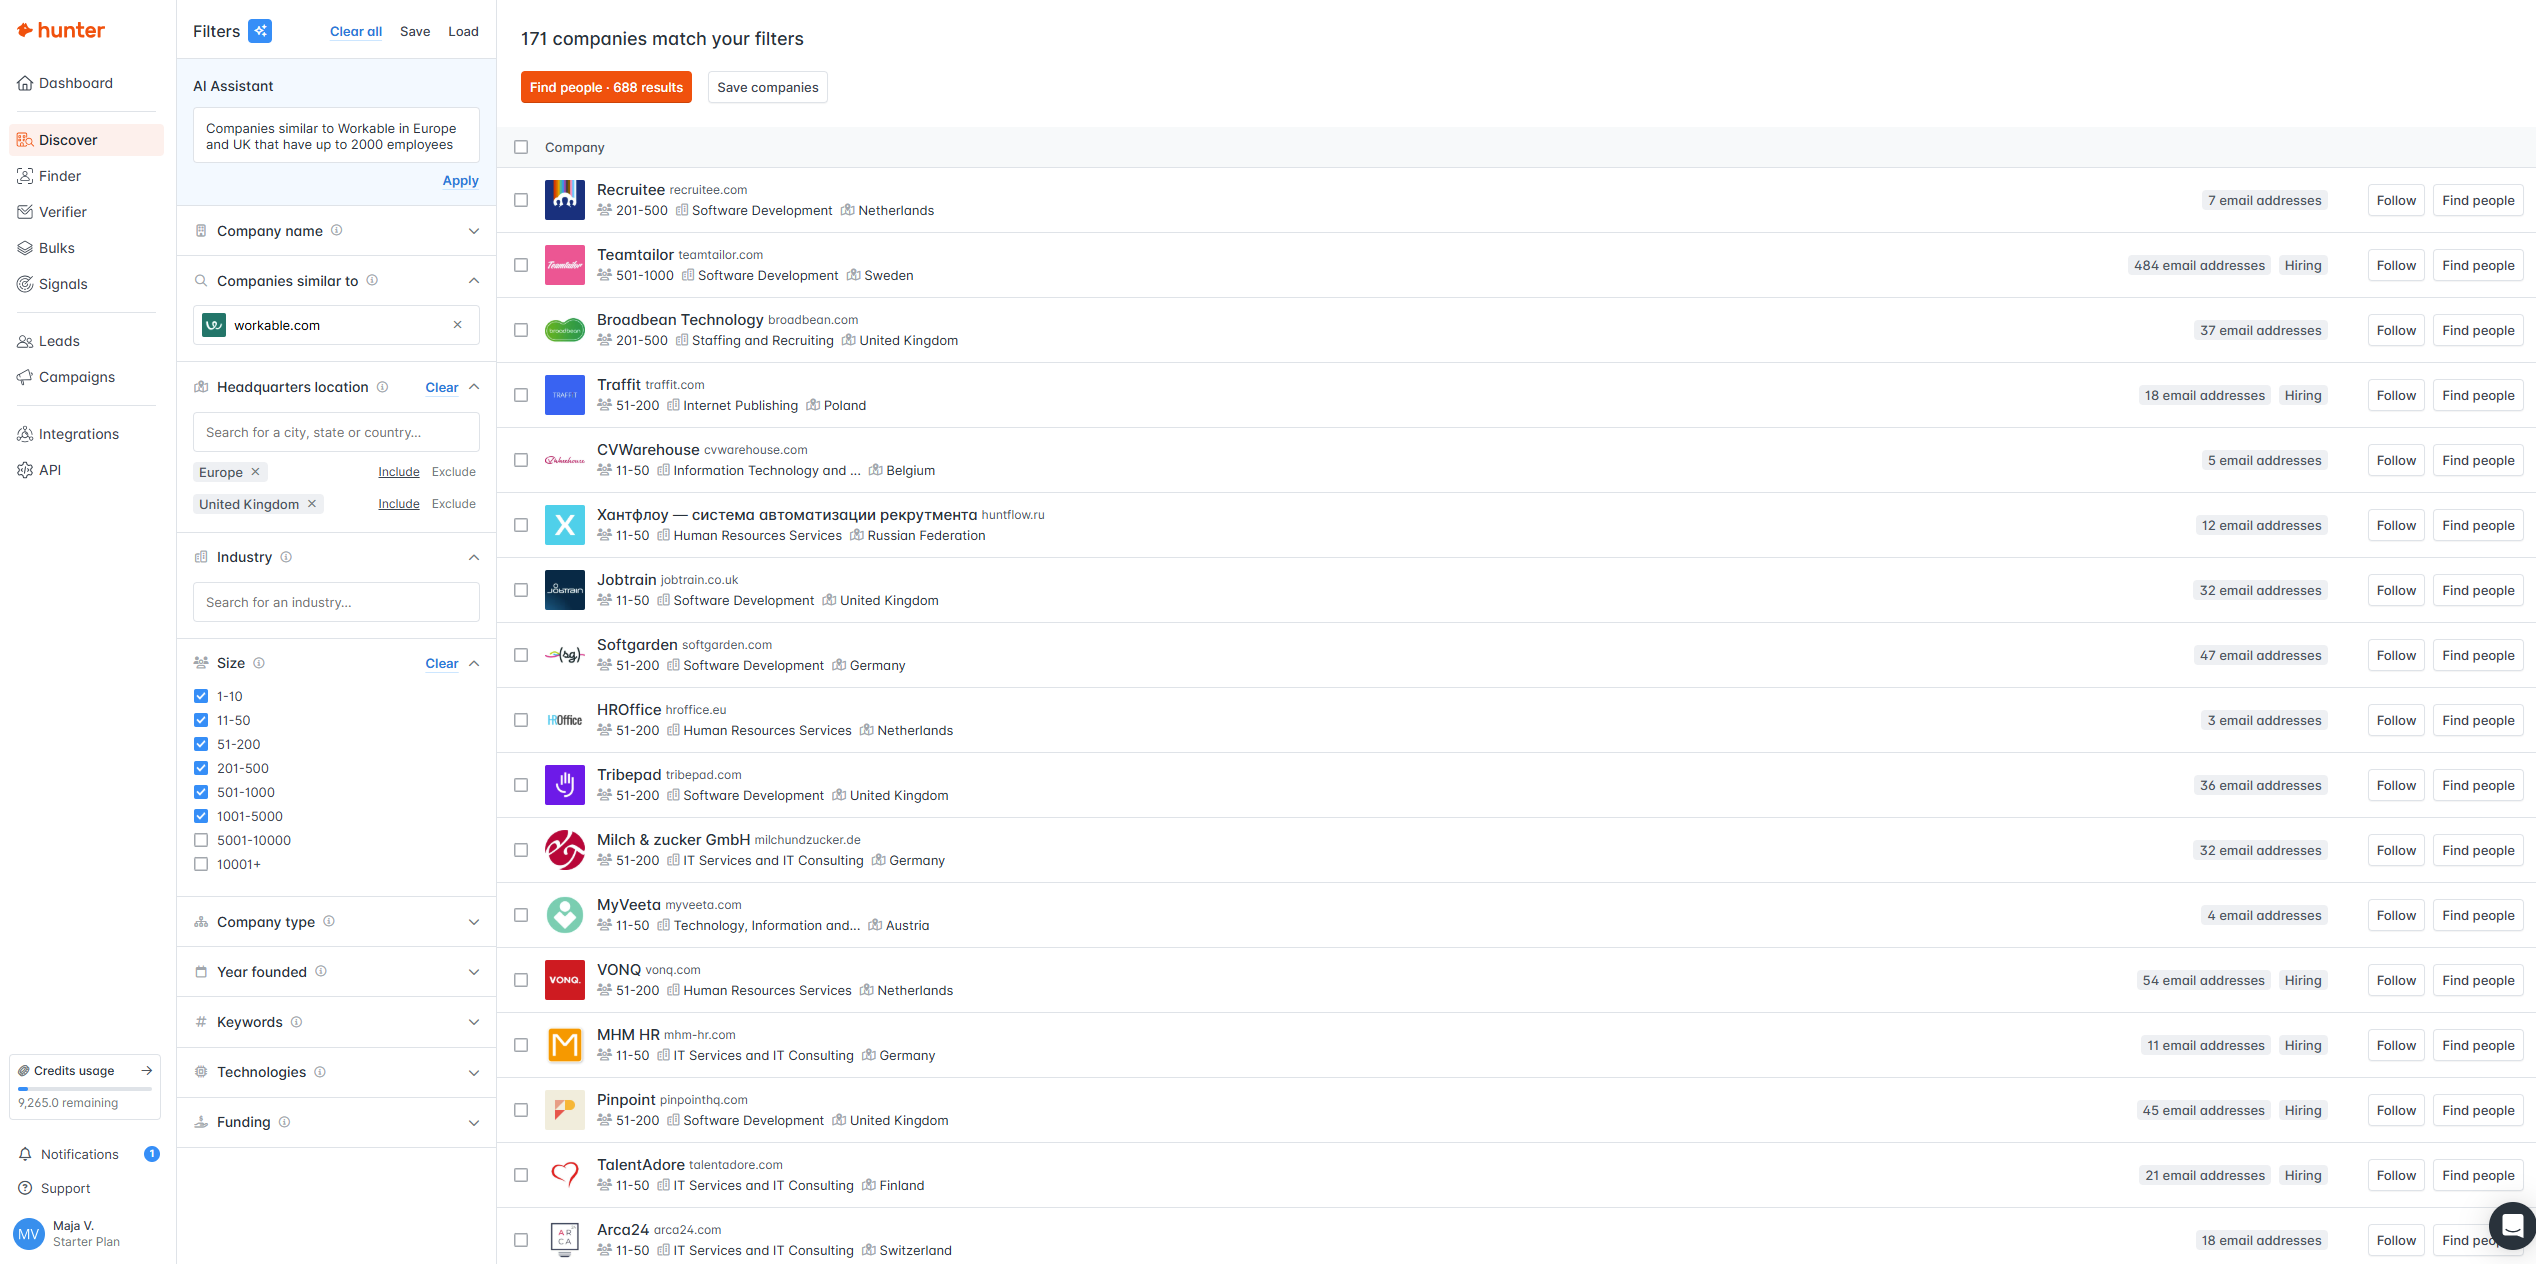Open Notifications bell in sidebar
Image resolution: width=2536 pixels, height=1264 pixels.
26,1154
